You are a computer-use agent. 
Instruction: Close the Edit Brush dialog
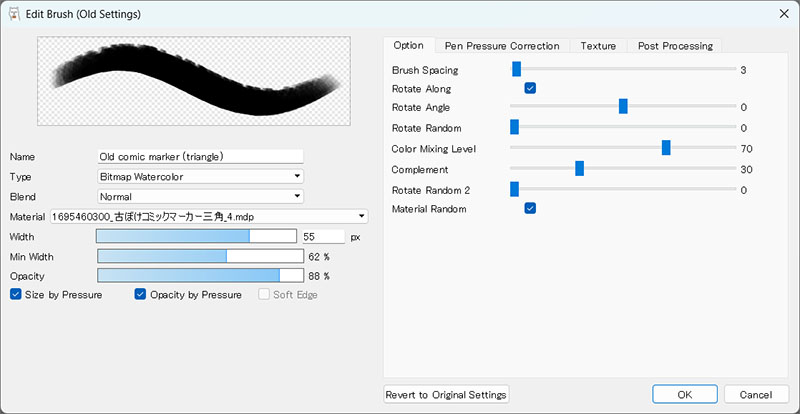pos(784,14)
